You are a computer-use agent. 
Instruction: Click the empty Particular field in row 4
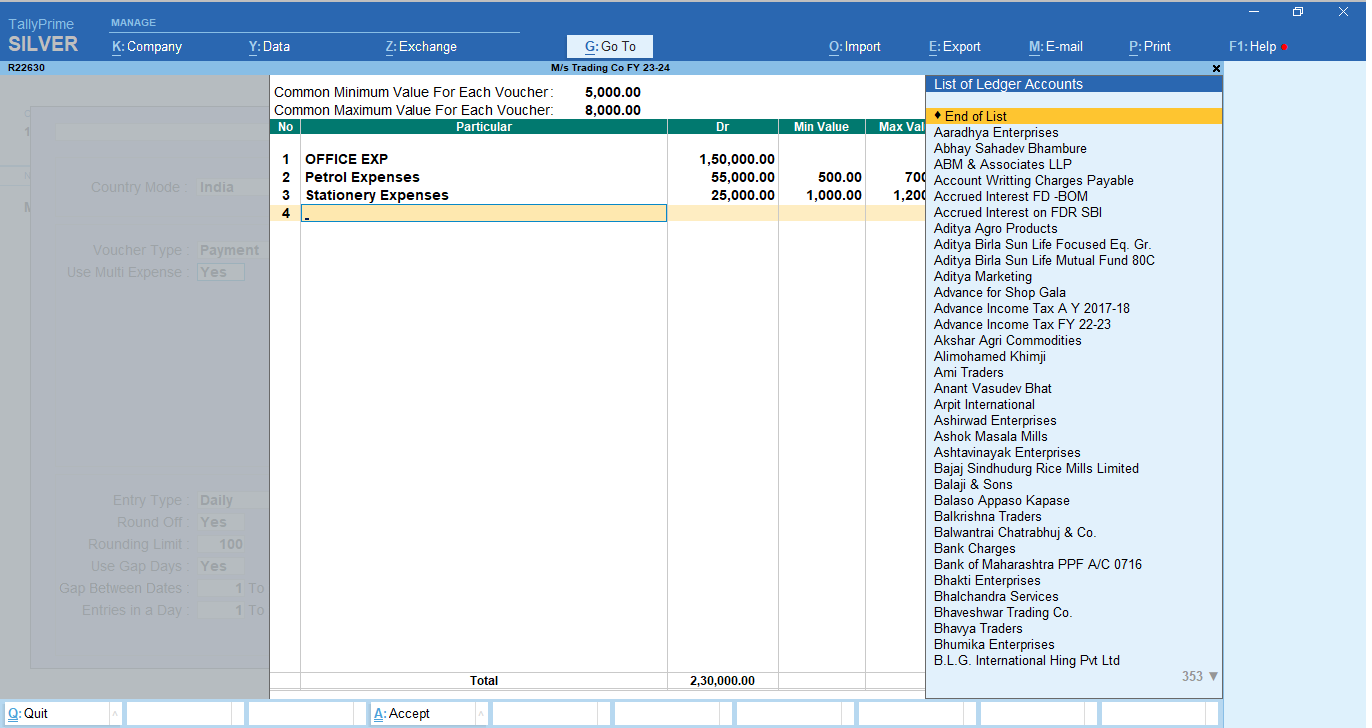point(484,213)
